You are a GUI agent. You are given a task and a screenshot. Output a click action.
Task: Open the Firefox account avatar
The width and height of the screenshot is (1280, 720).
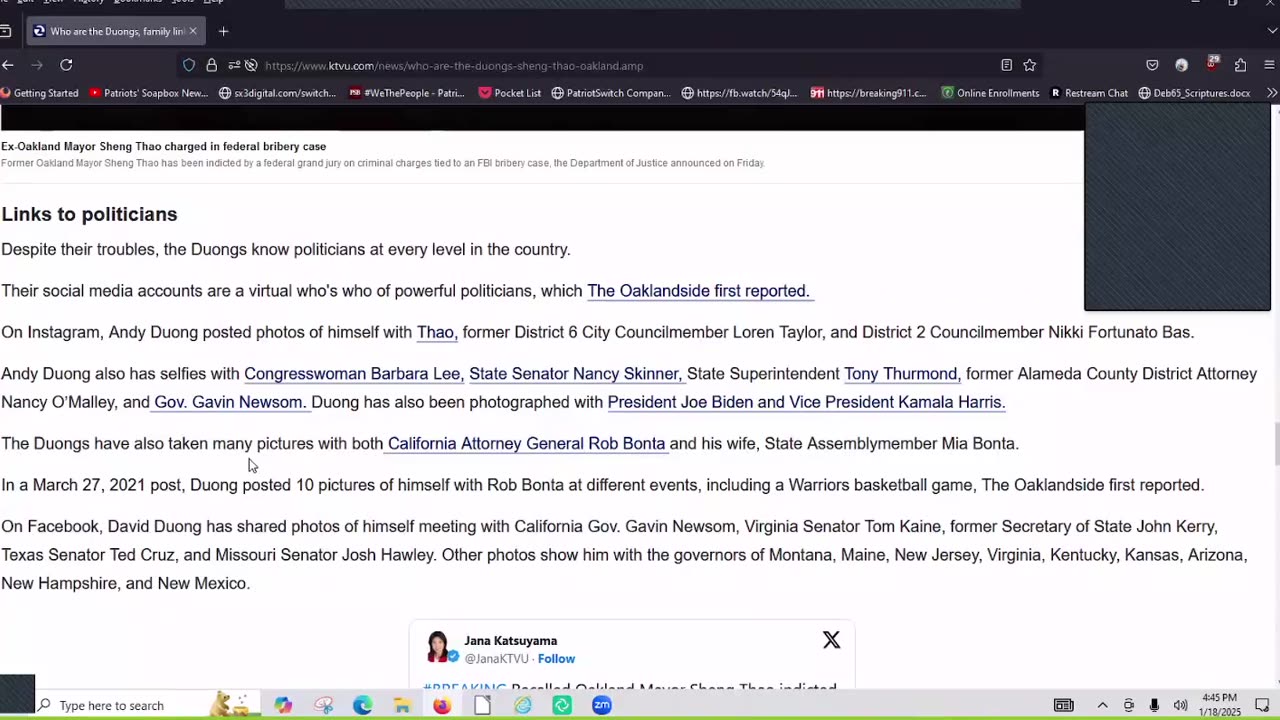tap(1182, 65)
